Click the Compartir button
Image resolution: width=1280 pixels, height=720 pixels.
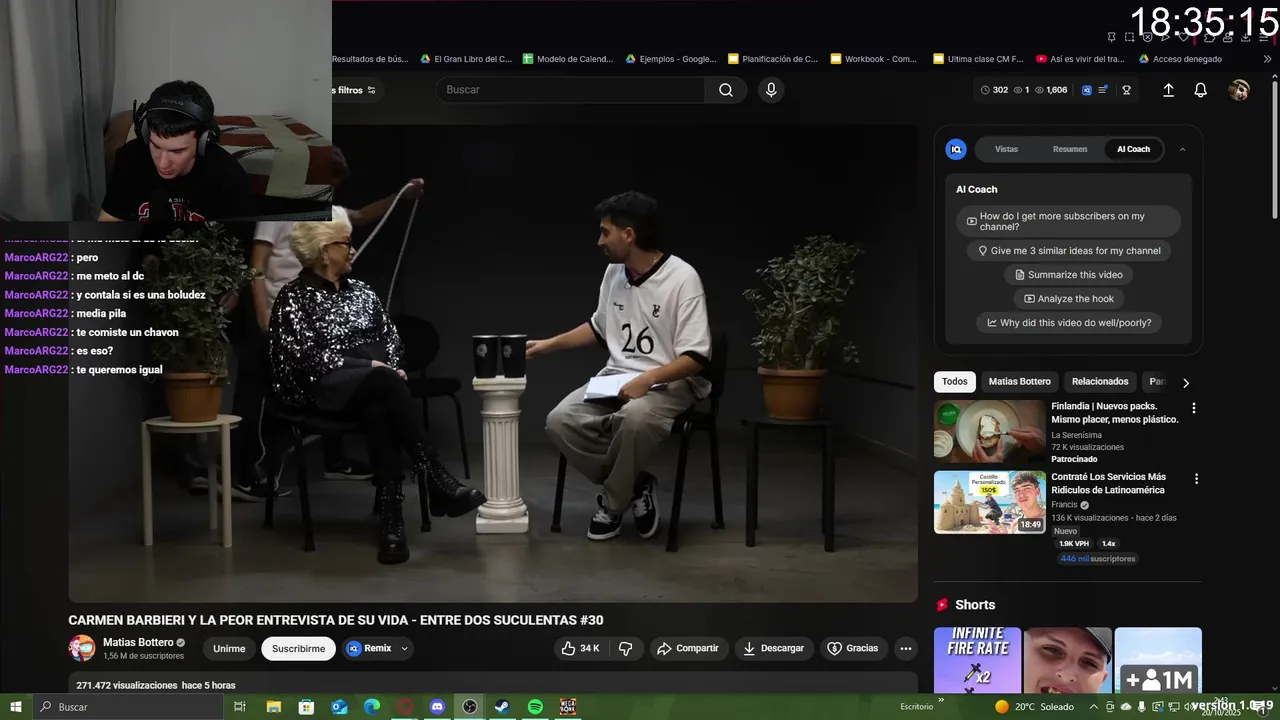point(688,648)
